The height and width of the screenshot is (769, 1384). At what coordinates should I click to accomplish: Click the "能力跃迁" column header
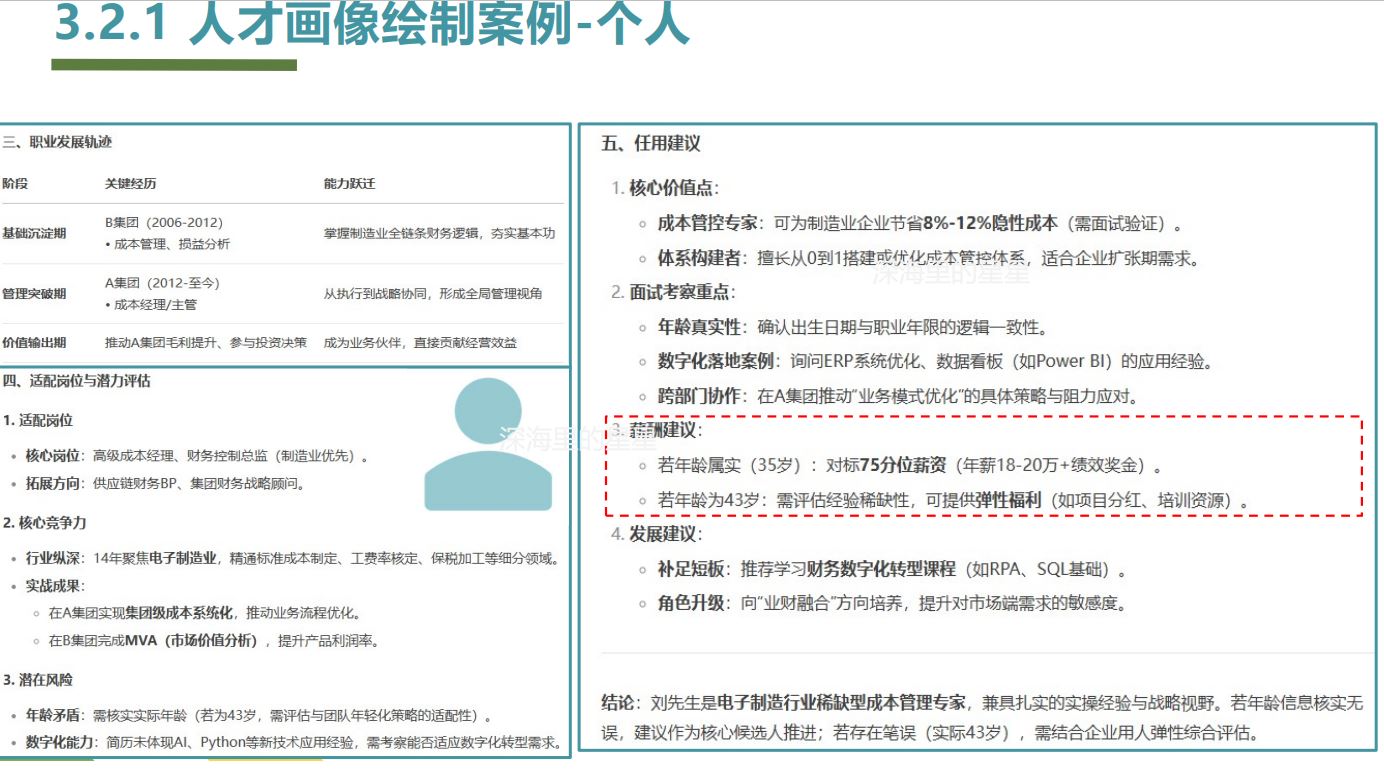point(349,184)
